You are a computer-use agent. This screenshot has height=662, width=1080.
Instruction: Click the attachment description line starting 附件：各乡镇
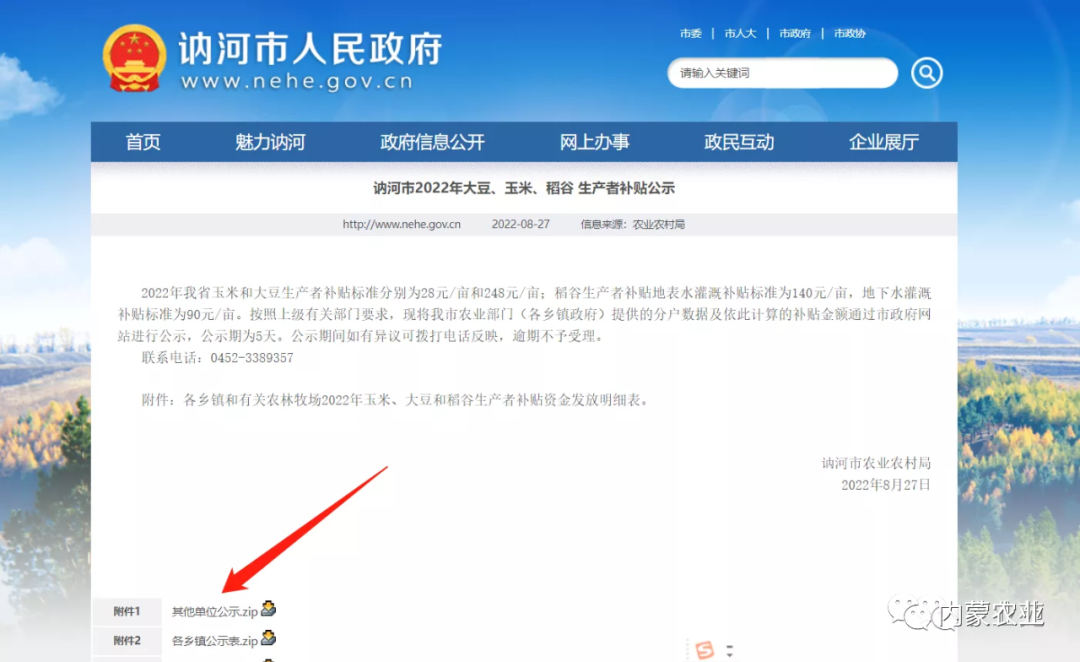point(395,400)
